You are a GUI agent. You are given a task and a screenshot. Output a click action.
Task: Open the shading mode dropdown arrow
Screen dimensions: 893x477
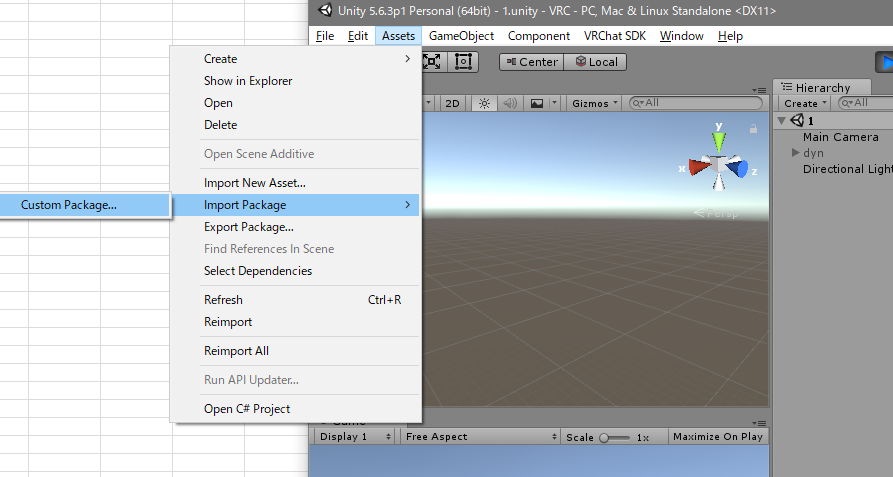coord(428,103)
